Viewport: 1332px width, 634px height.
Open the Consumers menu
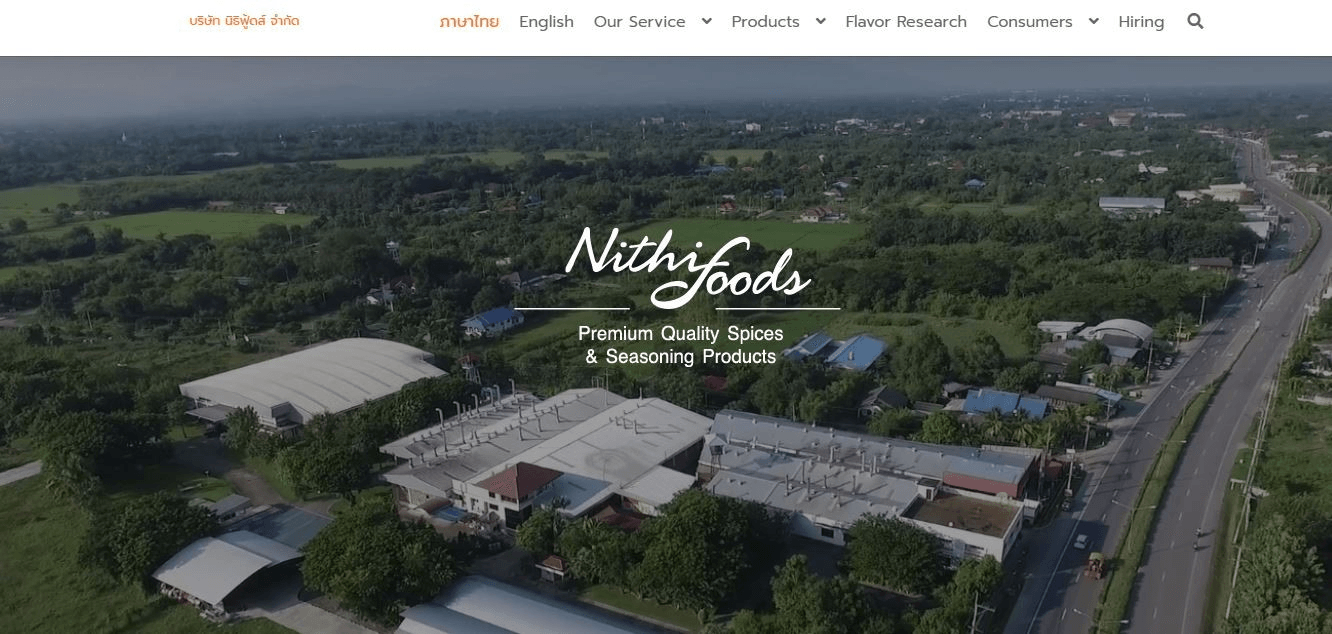1029,22
